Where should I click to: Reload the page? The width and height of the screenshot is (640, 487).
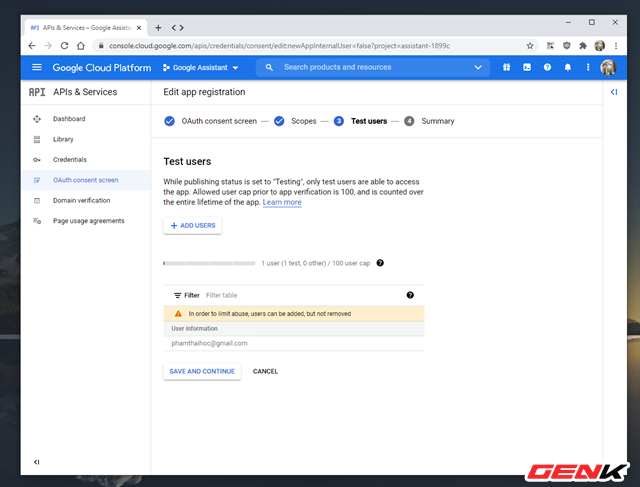[x=64, y=46]
